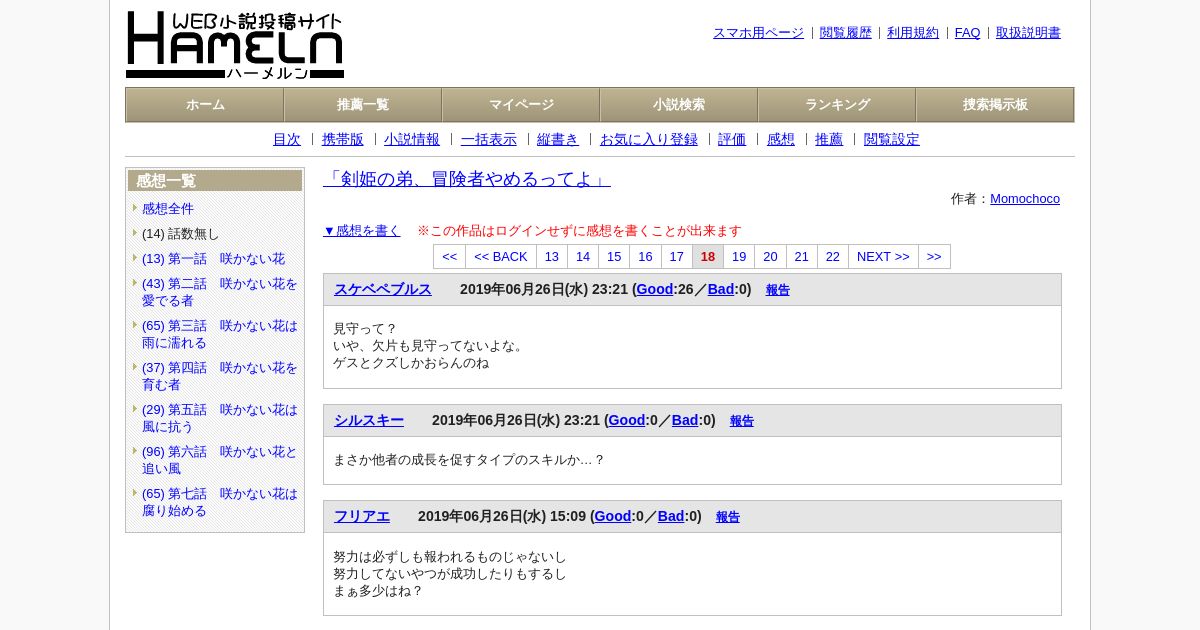The height and width of the screenshot is (630, 1200).
Task: Go to page 15
Action: click(x=614, y=256)
